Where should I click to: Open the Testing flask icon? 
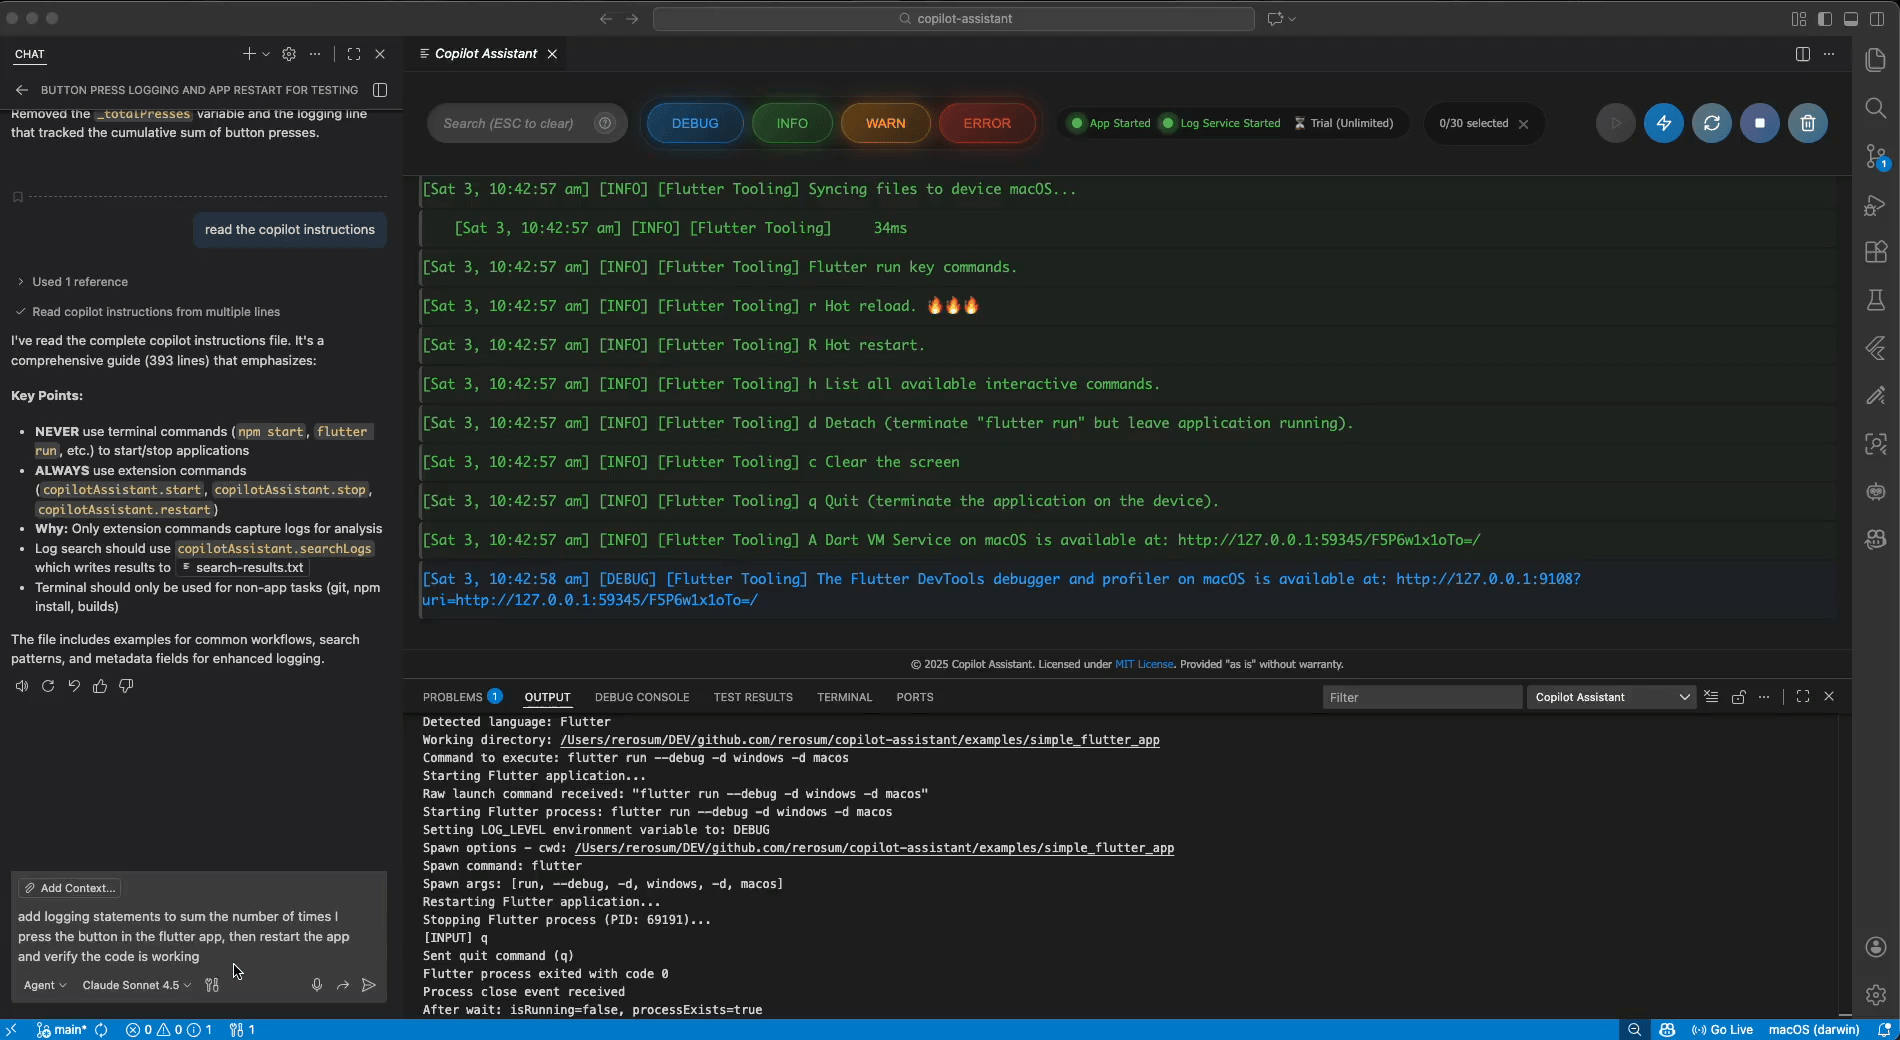(1875, 300)
